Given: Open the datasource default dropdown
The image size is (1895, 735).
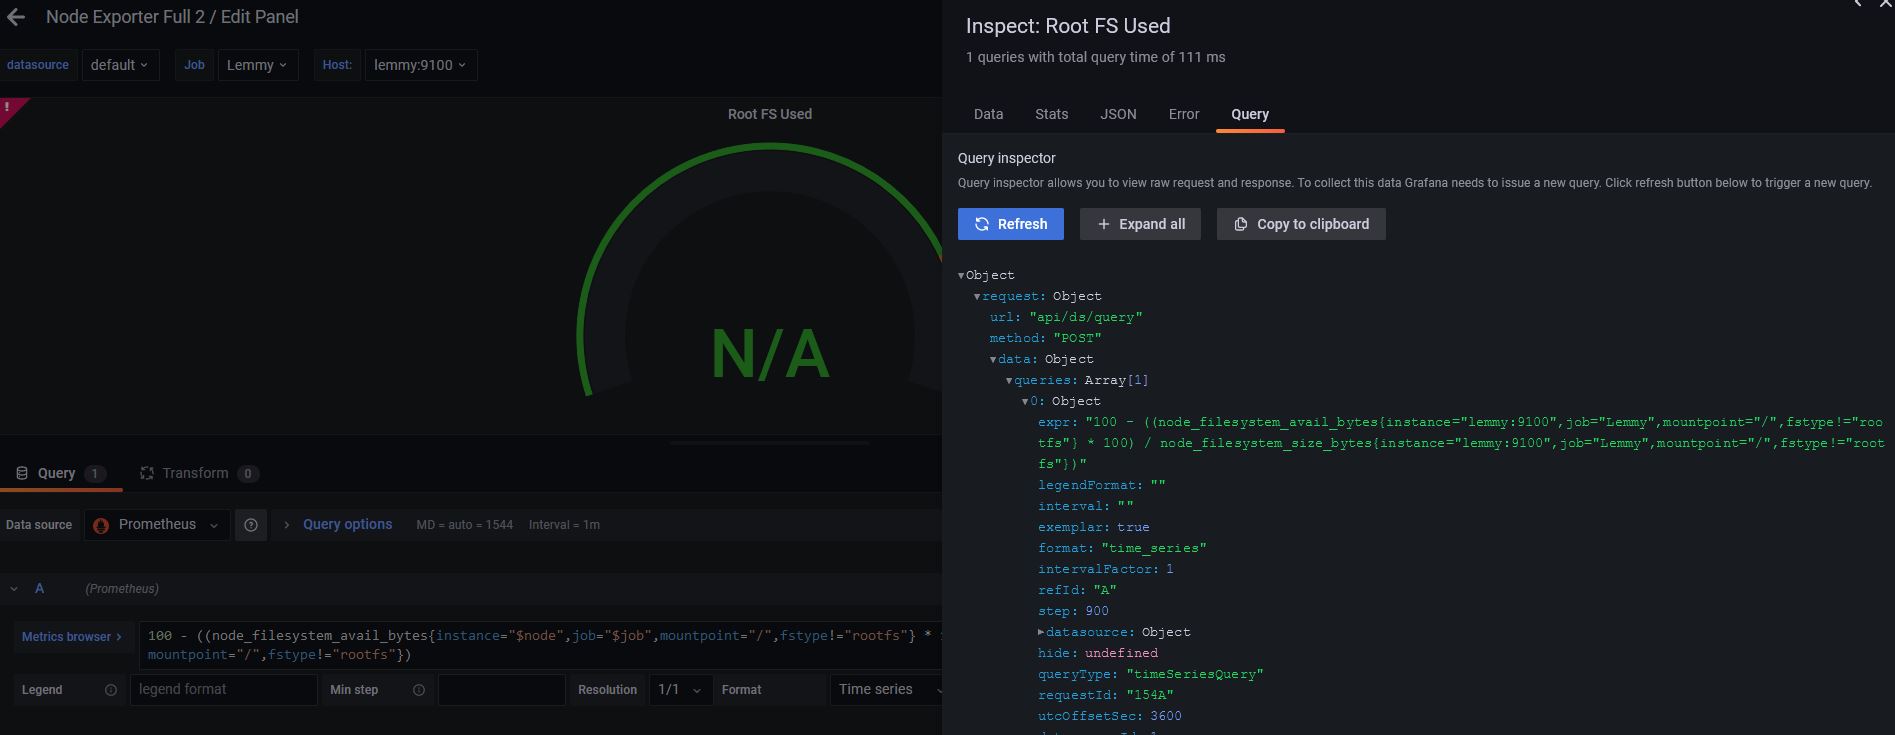Looking at the screenshot, I should pyautogui.click(x=120, y=65).
